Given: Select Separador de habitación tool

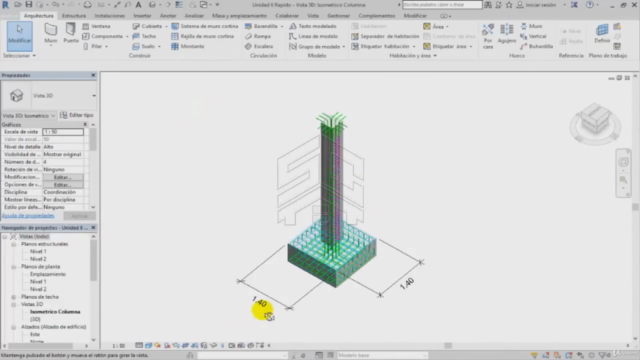Looking at the screenshot, I should (x=385, y=36).
